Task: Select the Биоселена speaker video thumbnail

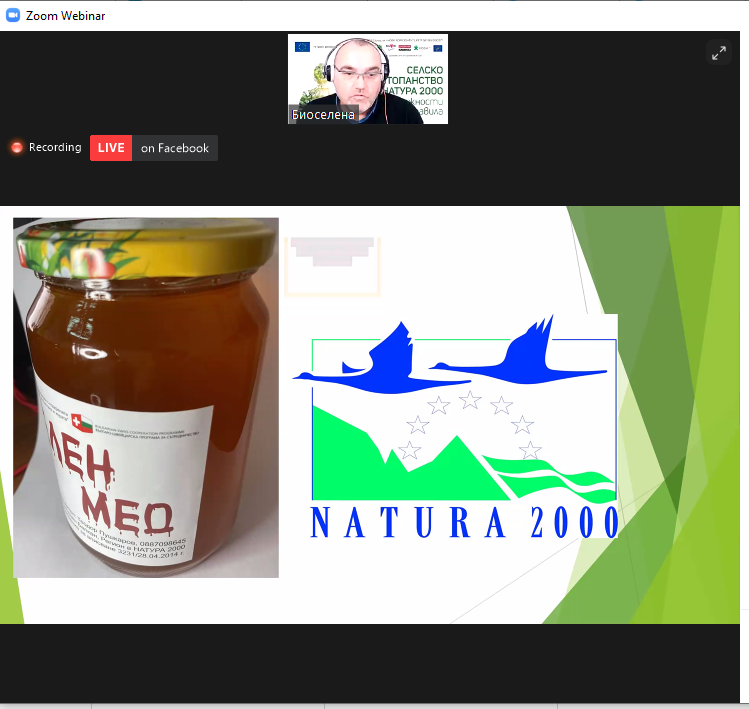Action: tap(368, 79)
